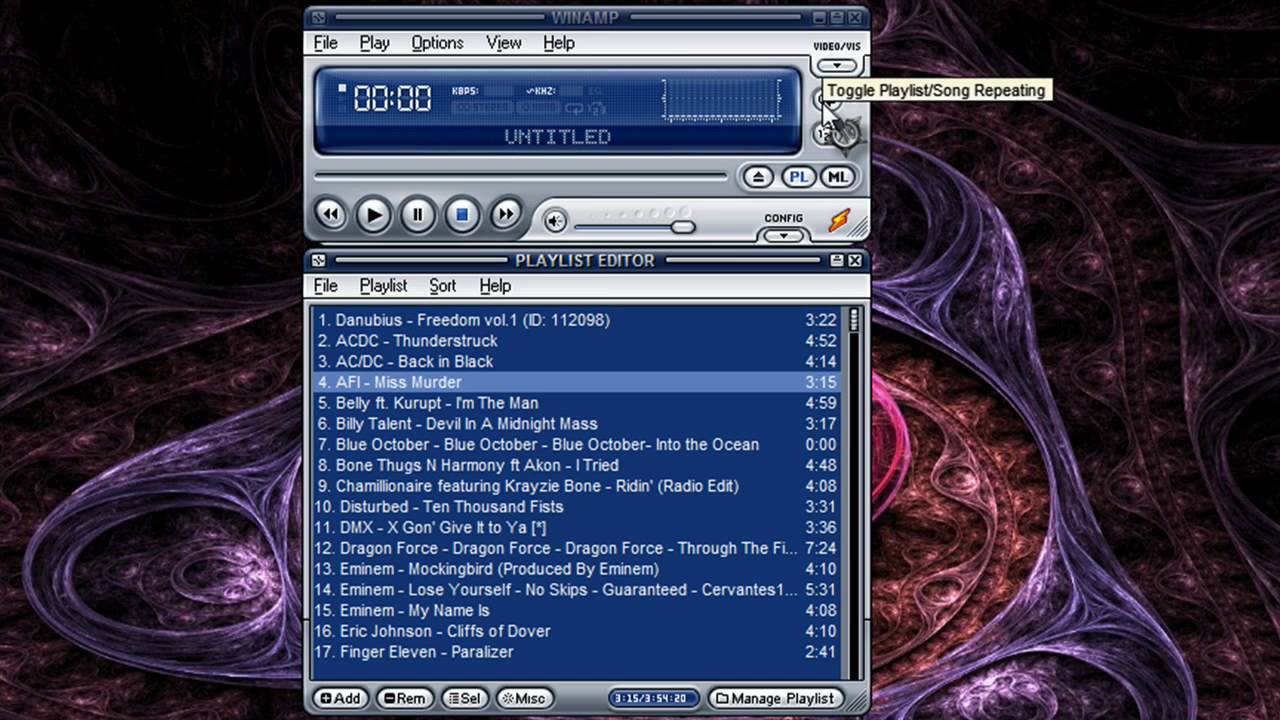Viewport: 1280px width, 720px height.
Task: Click the eject open-file button
Action: (758, 177)
